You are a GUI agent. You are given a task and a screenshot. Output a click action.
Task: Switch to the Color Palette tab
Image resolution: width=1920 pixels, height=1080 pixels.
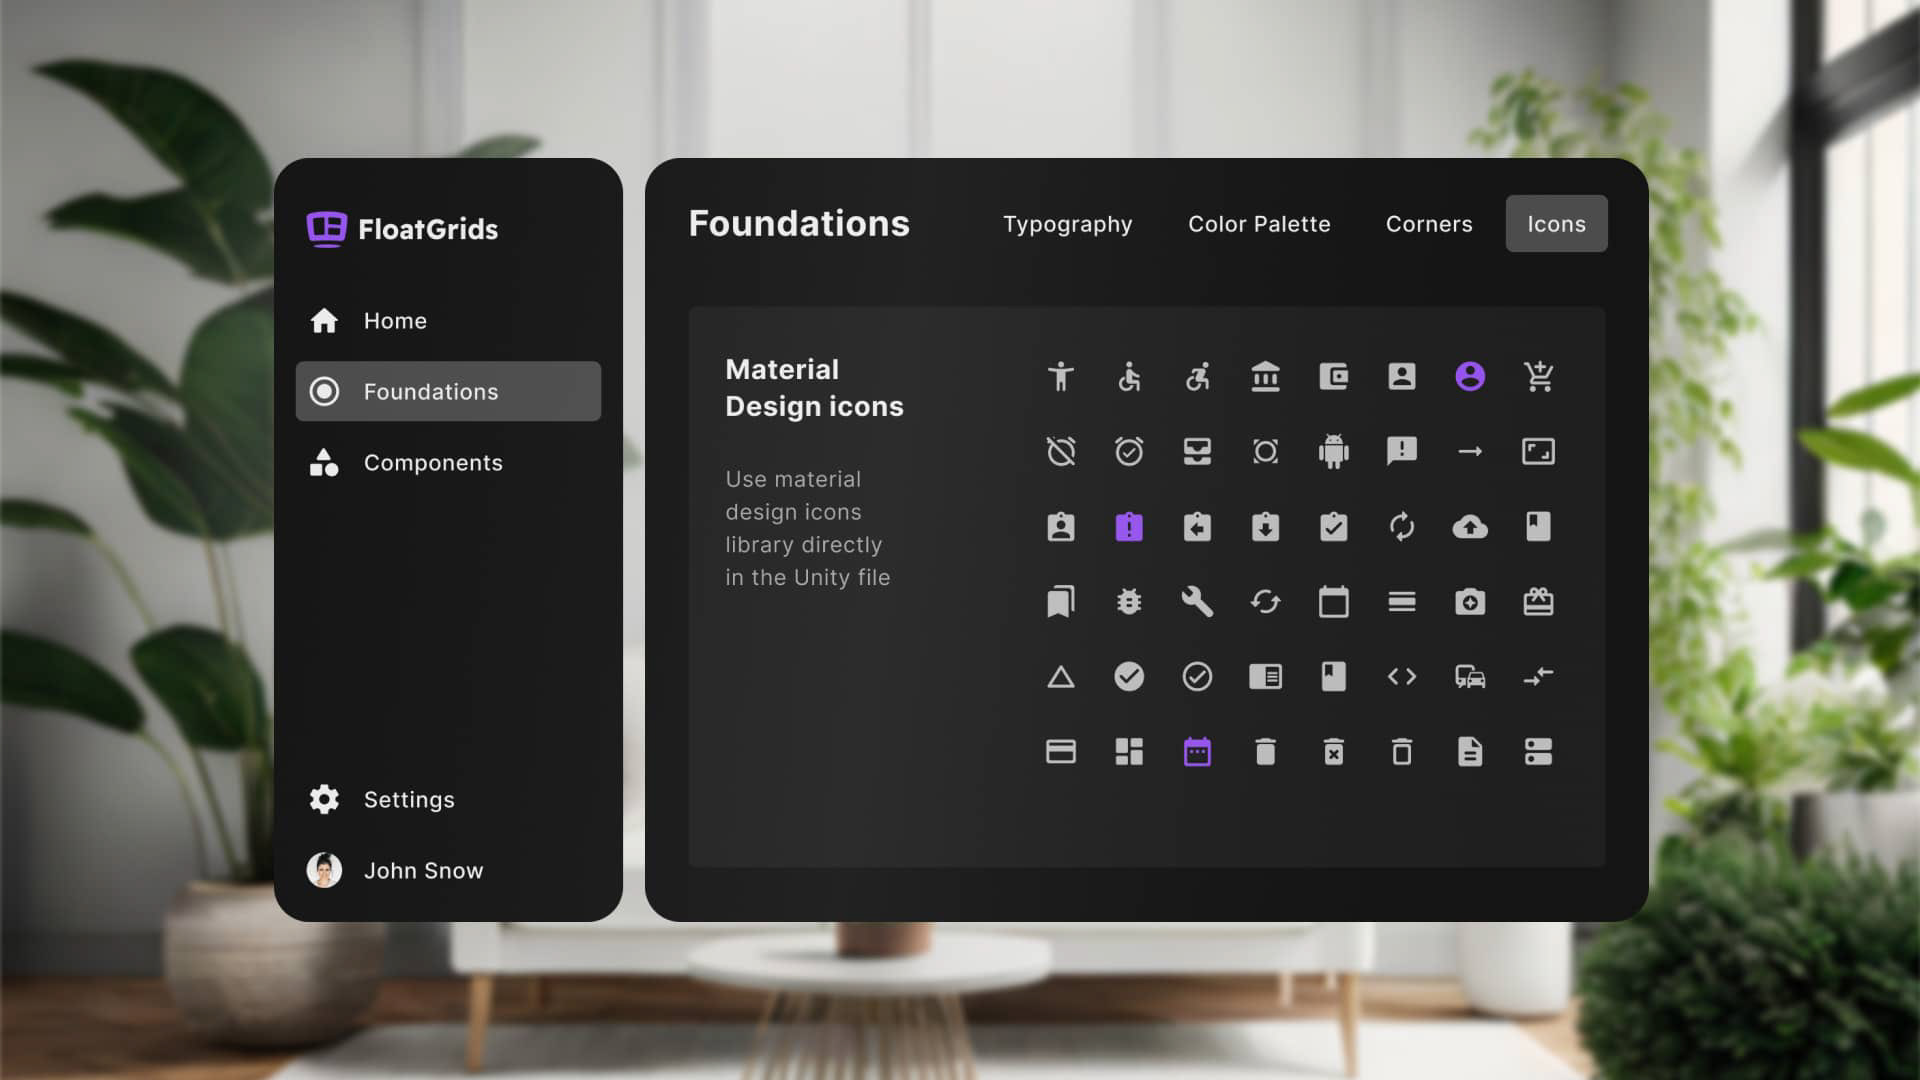(1259, 224)
